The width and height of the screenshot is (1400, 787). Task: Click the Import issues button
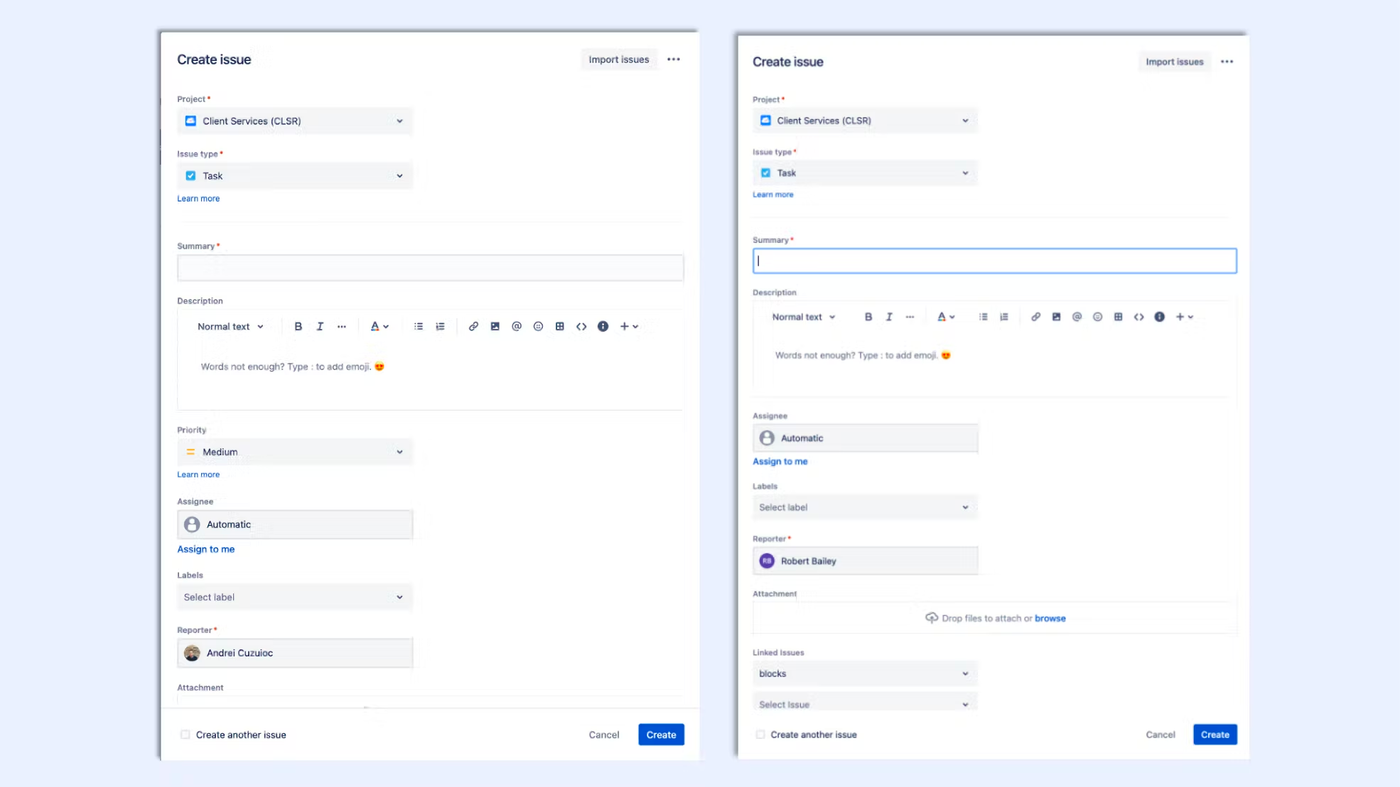(618, 59)
